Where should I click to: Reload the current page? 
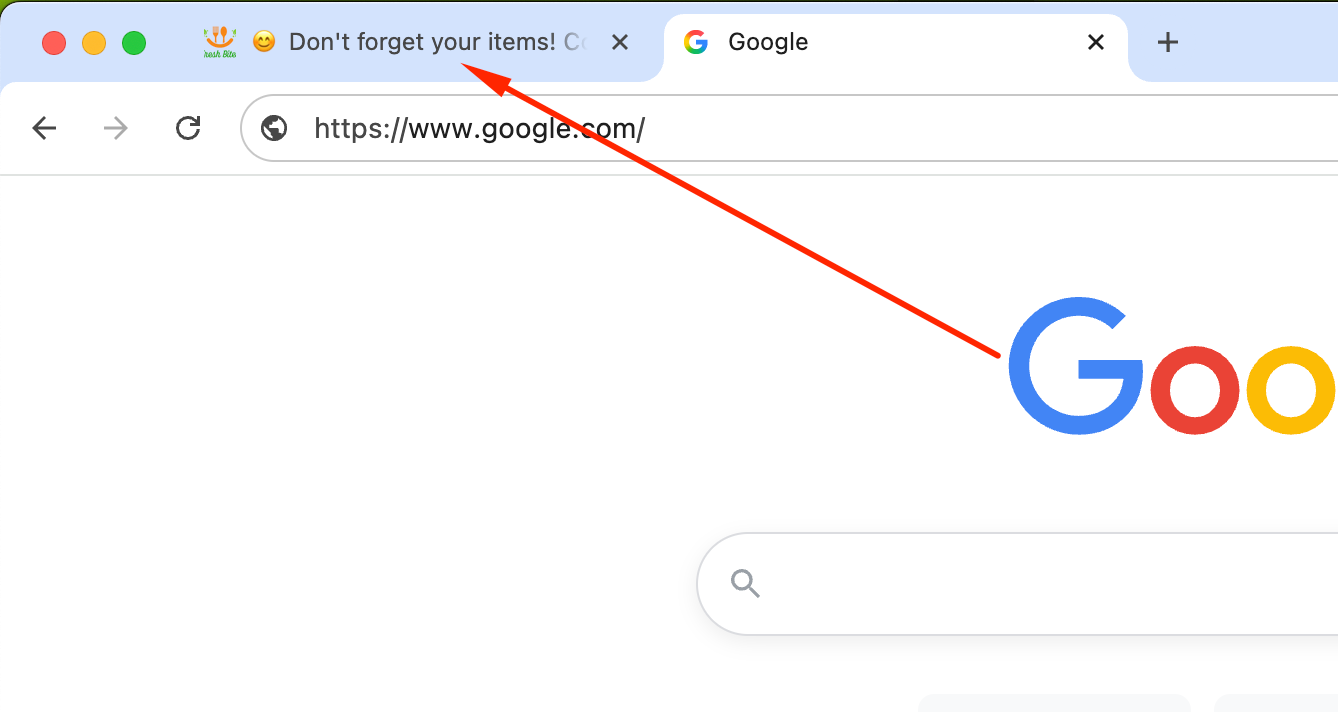click(188, 128)
